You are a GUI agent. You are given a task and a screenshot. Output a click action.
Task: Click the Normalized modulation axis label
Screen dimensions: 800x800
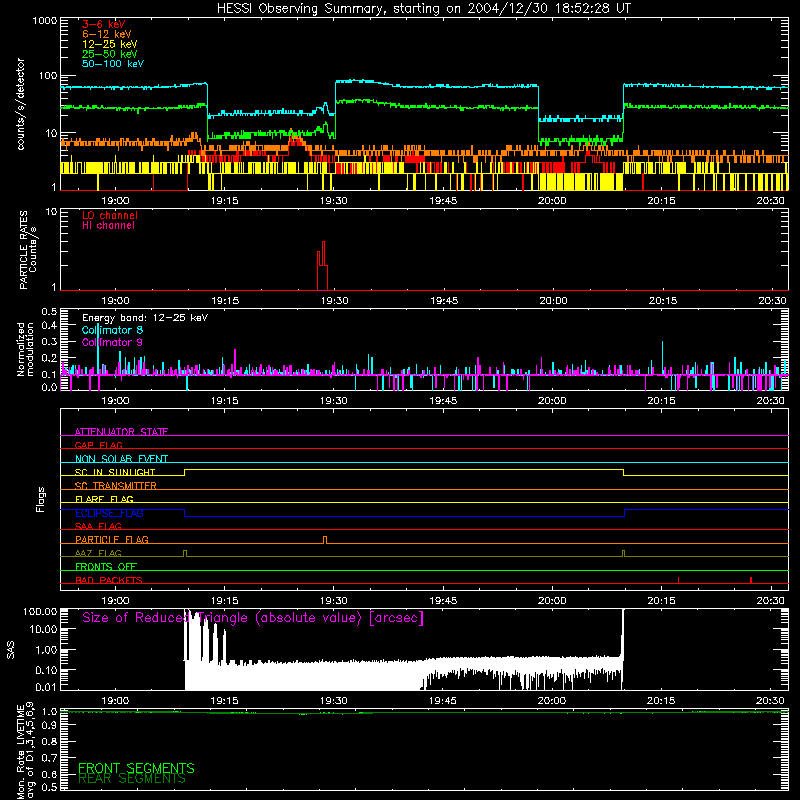click(x=25, y=349)
